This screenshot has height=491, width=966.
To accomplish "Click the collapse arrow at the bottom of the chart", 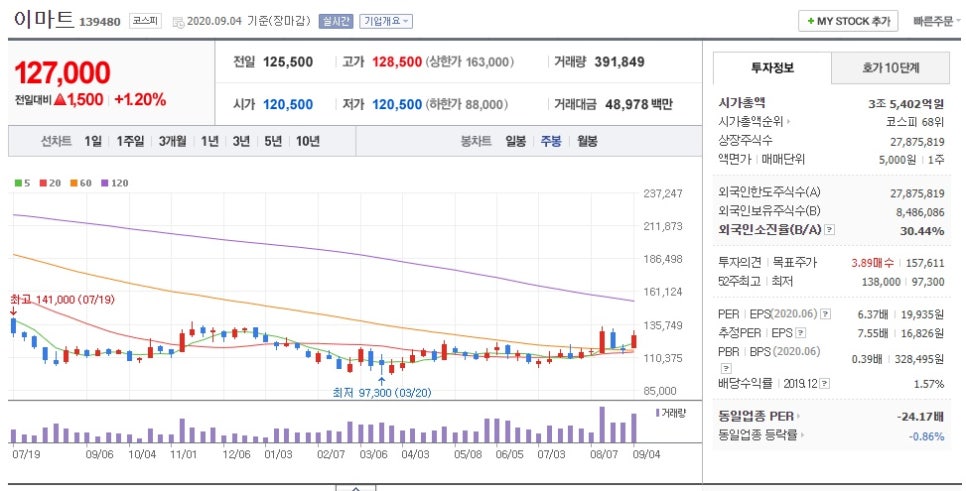I will pos(355,488).
